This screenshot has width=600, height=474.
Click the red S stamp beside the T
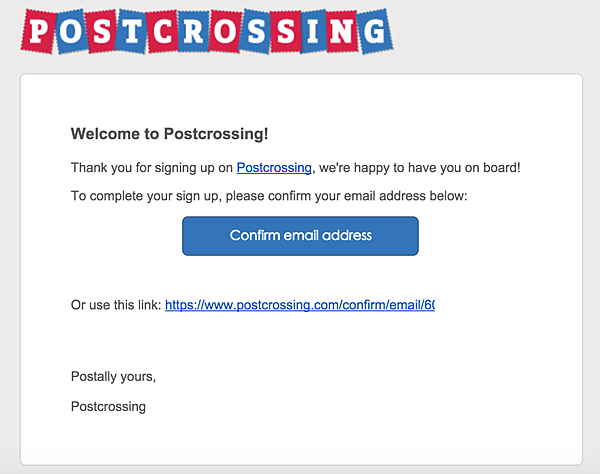click(x=101, y=32)
